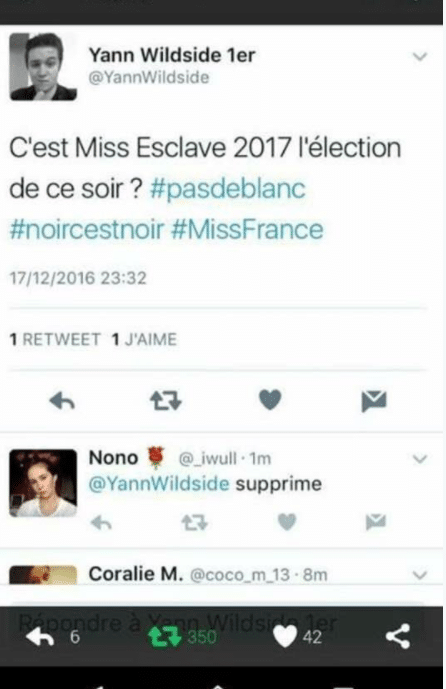Viewport: 446px width, 689px height.
Task: Reply to Nono's comment
Action: (102, 522)
